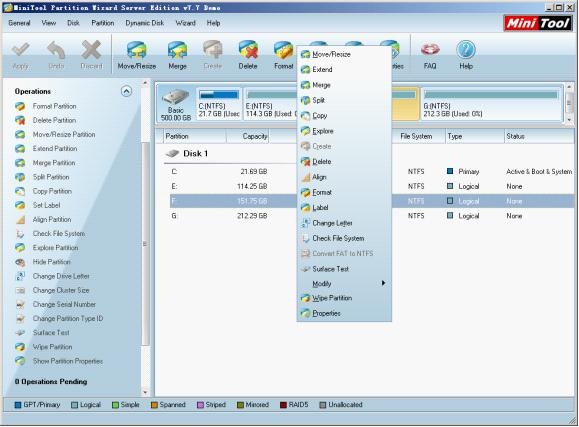Choose Move/Resize in context menu
The height and width of the screenshot is (427, 579).
344,54
